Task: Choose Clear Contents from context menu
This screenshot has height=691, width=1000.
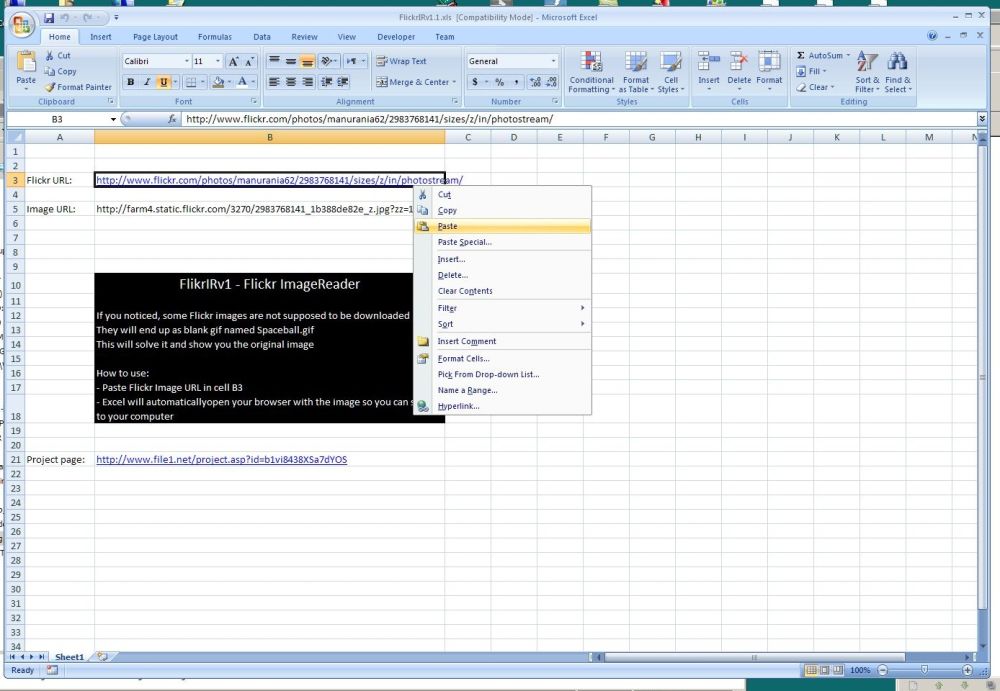Action: [x=503, y=291]
